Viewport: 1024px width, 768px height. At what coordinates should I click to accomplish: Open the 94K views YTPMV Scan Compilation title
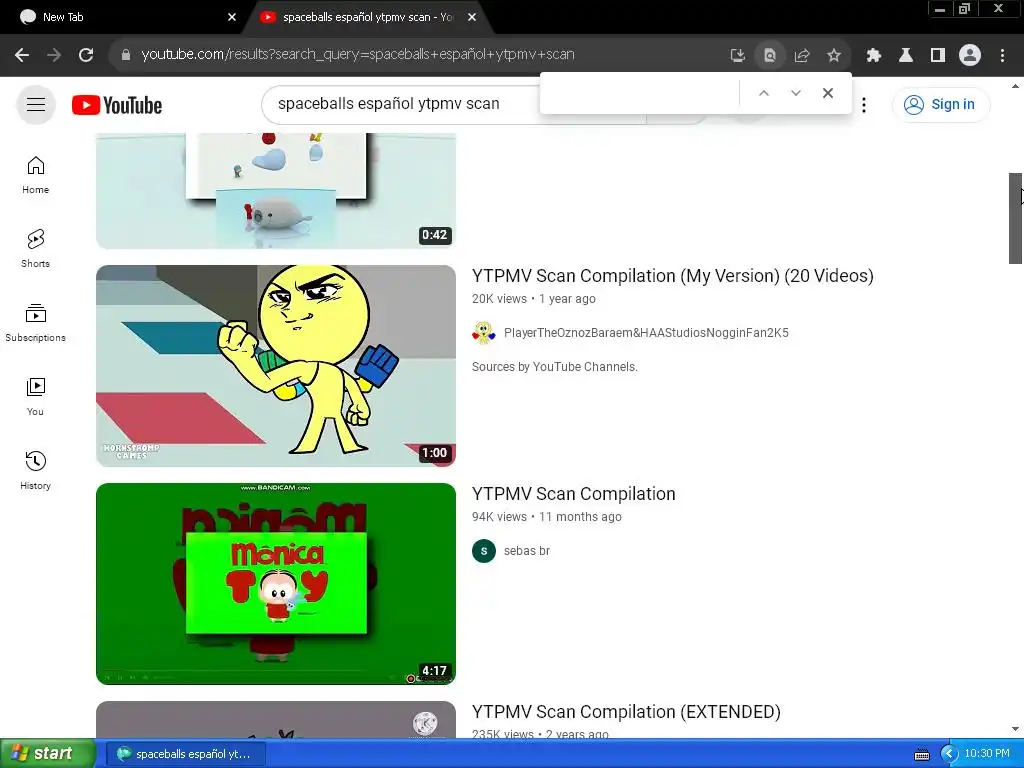pos(573,494)
